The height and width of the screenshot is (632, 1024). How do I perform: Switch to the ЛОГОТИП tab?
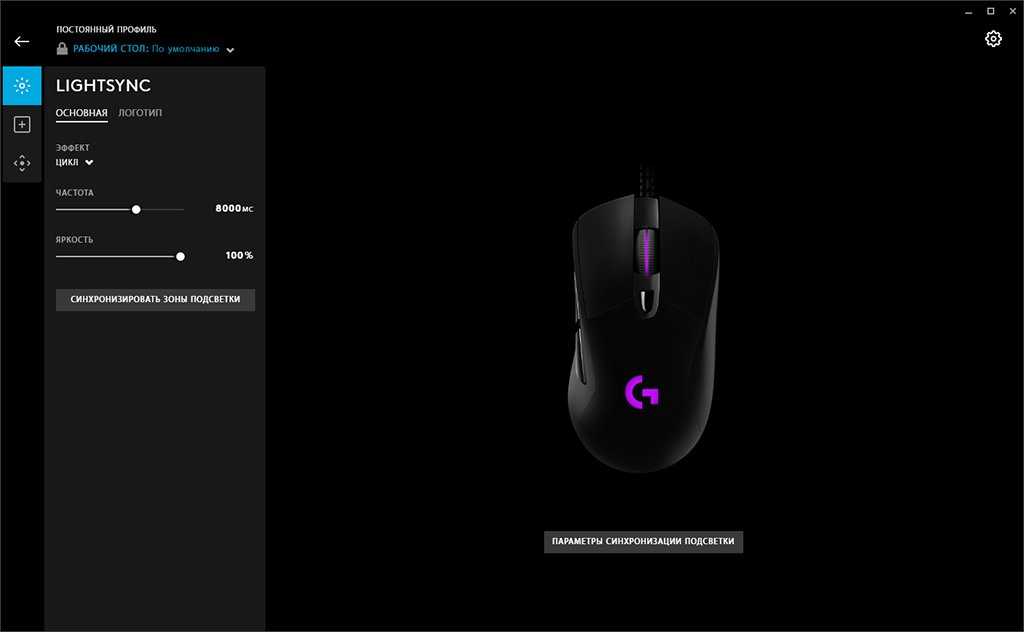pyautogui.click(x=140, y=113)
